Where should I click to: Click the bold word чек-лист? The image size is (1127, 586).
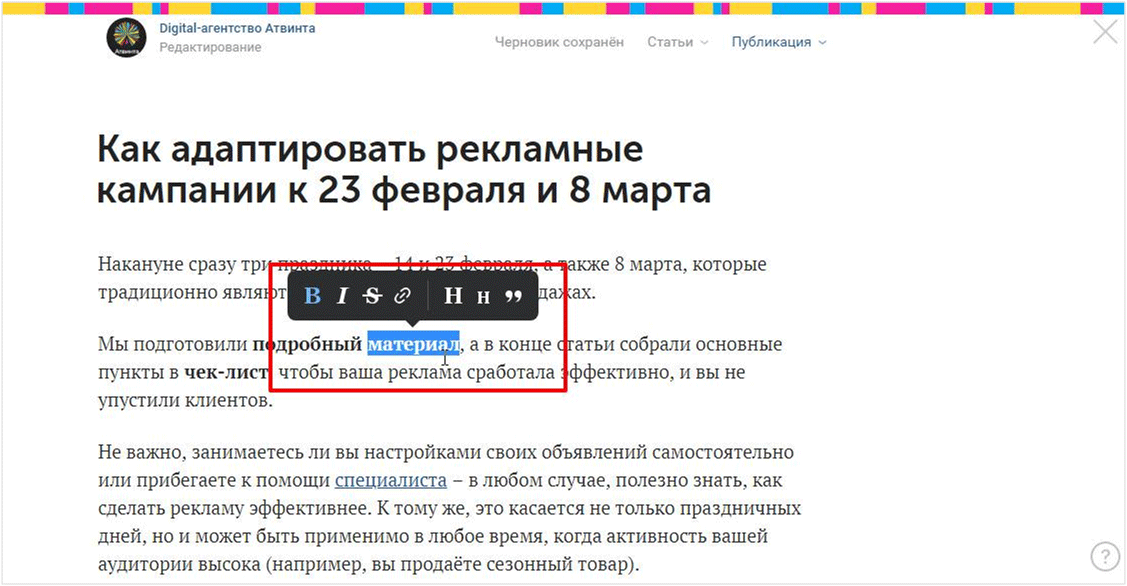[x=226, y=372]
